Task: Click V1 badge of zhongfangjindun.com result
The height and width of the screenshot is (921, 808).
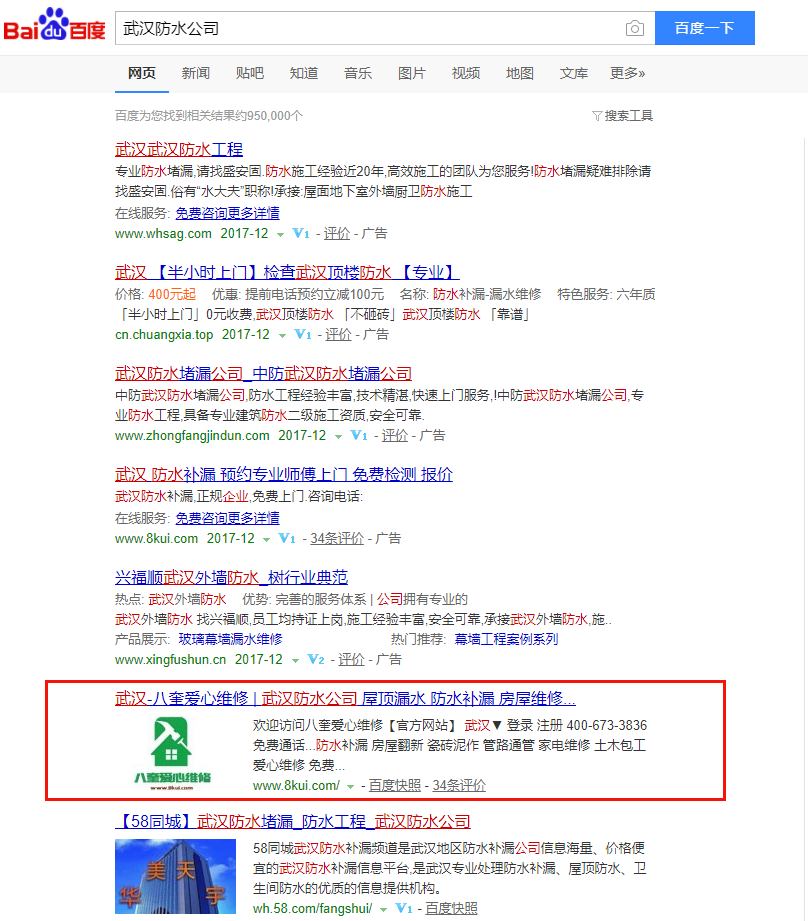Action: click(358, 436)
